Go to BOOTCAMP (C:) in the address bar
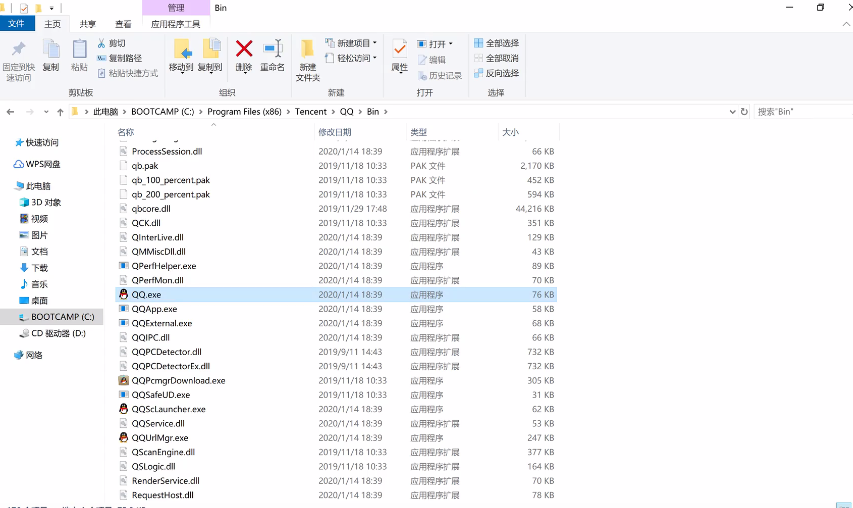 click(163, 111)
